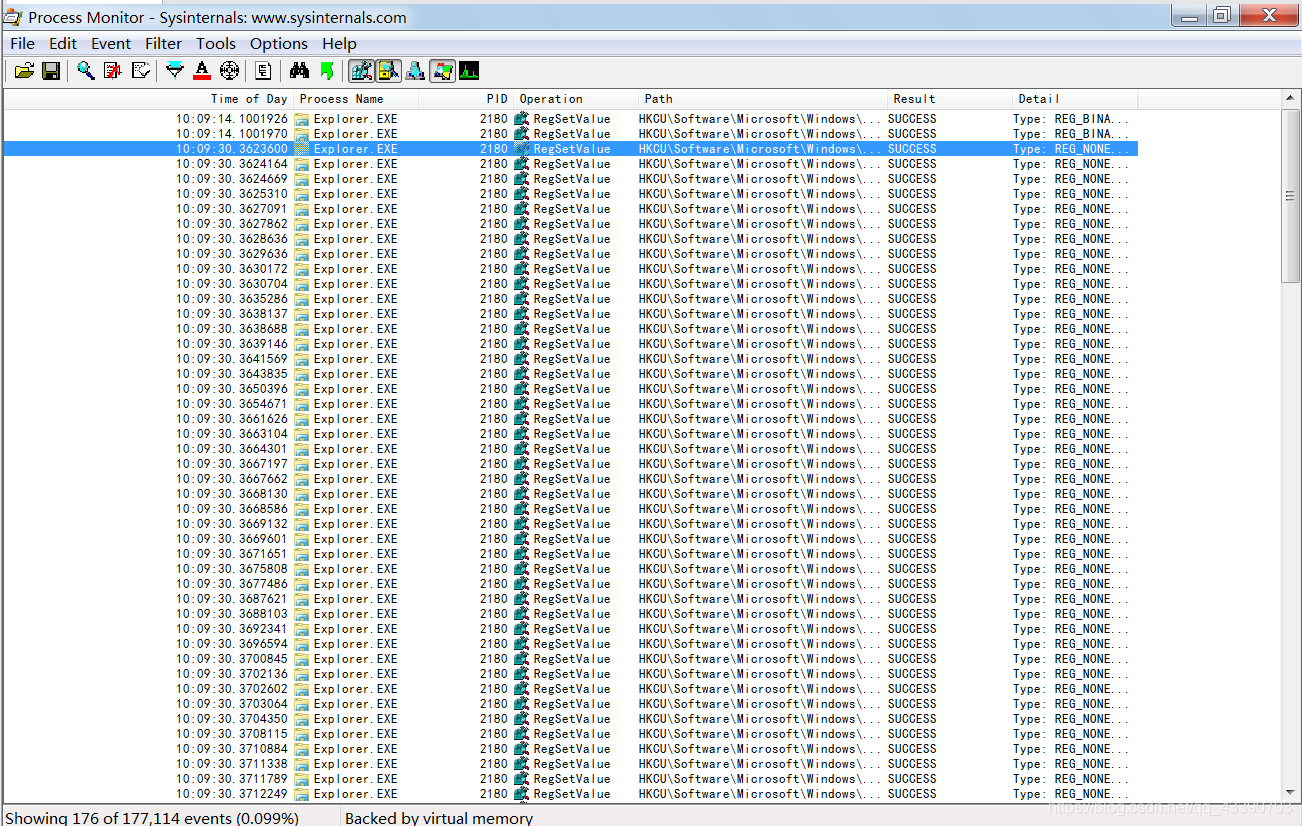
Task: Click the Path cell of row 10:09:30.3700845
Action: coord(761,659)
